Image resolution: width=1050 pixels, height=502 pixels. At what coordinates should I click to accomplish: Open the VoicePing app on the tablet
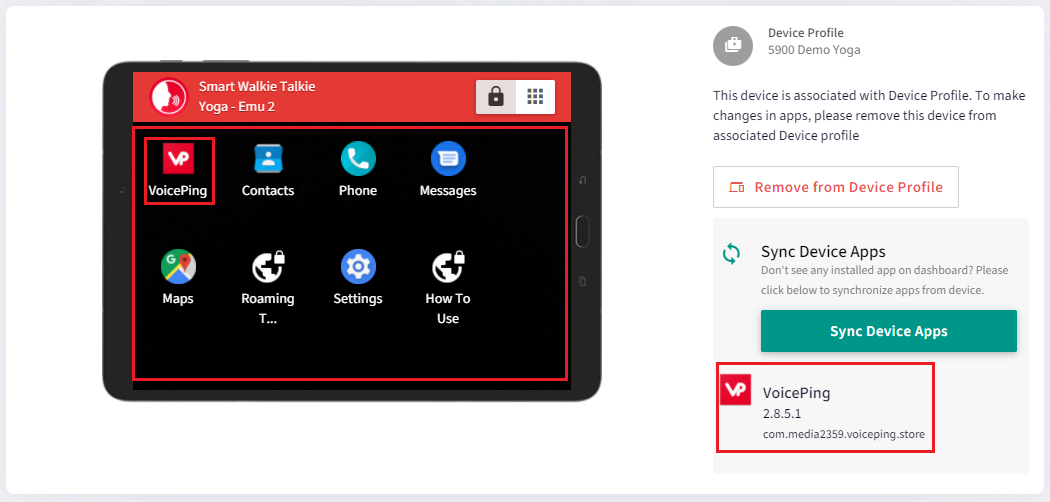point(178,159)
